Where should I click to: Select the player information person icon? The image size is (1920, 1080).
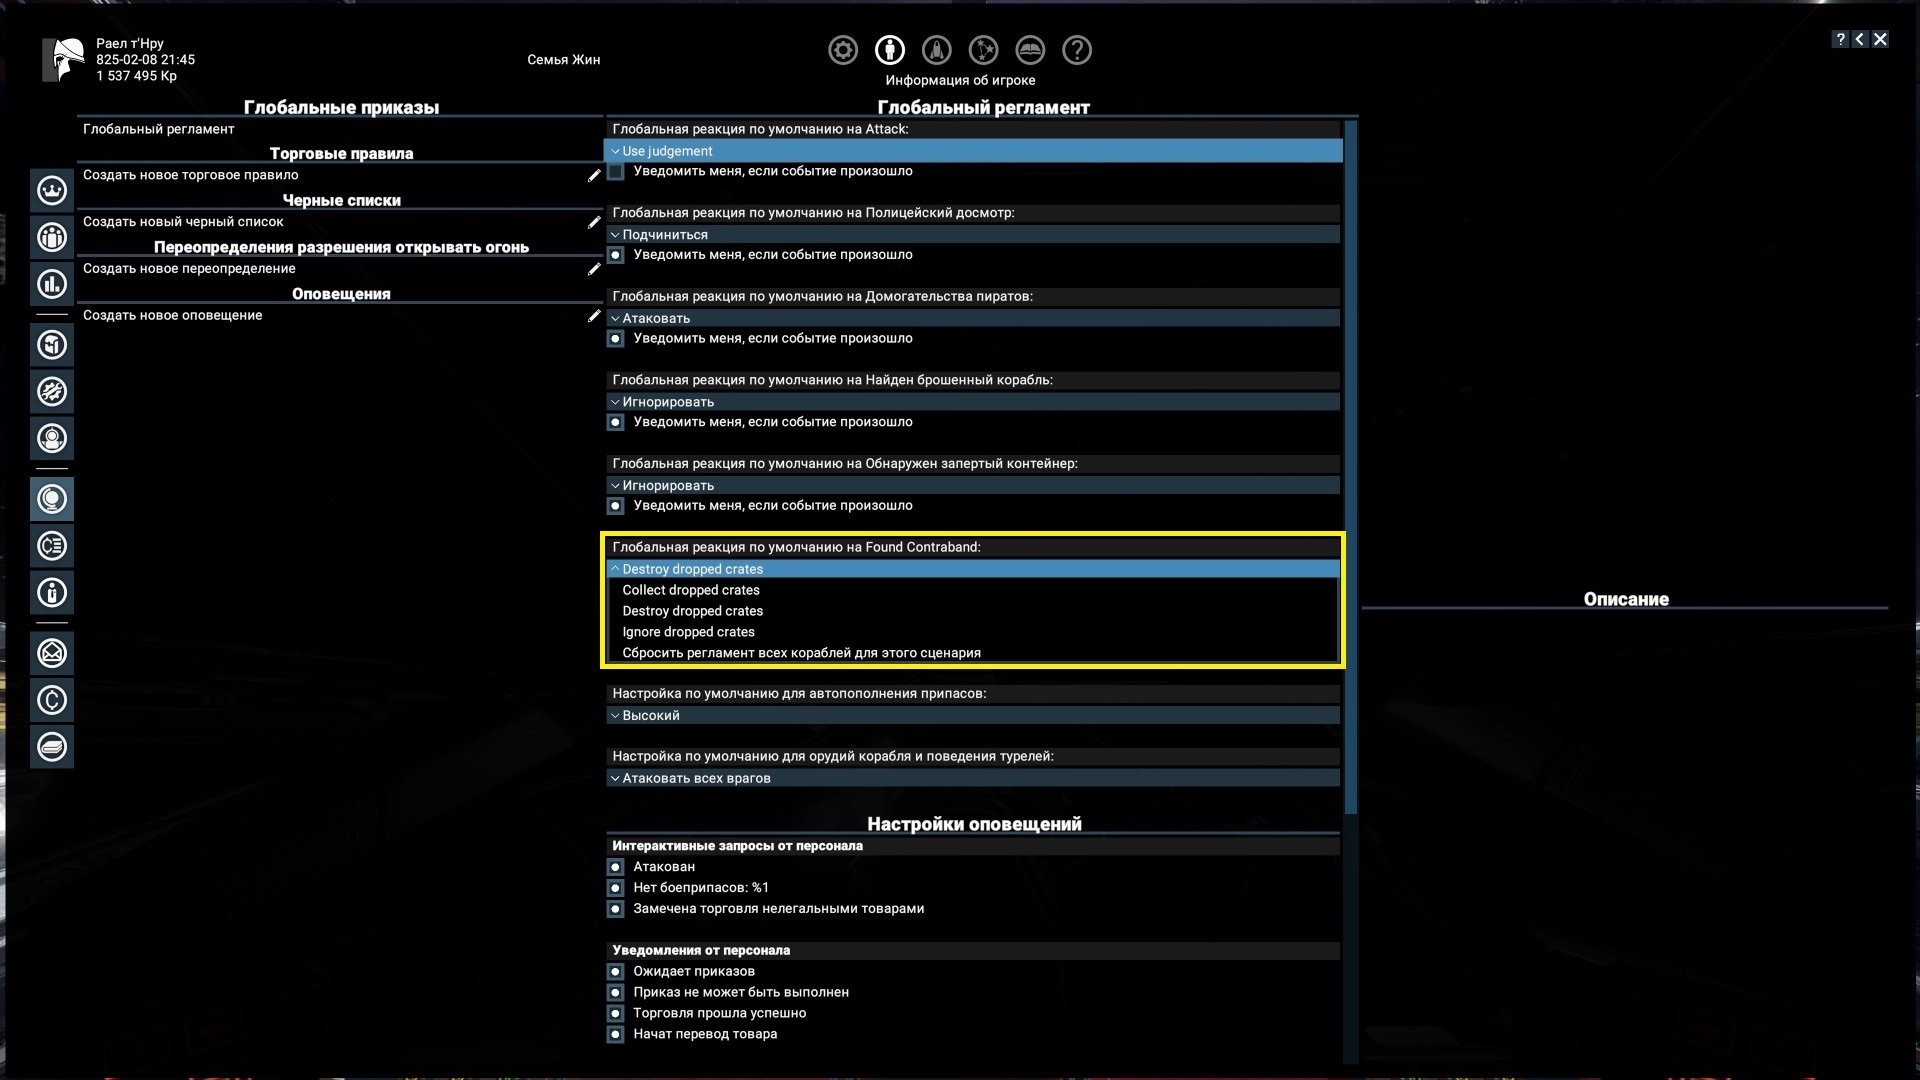coord(890,50)
